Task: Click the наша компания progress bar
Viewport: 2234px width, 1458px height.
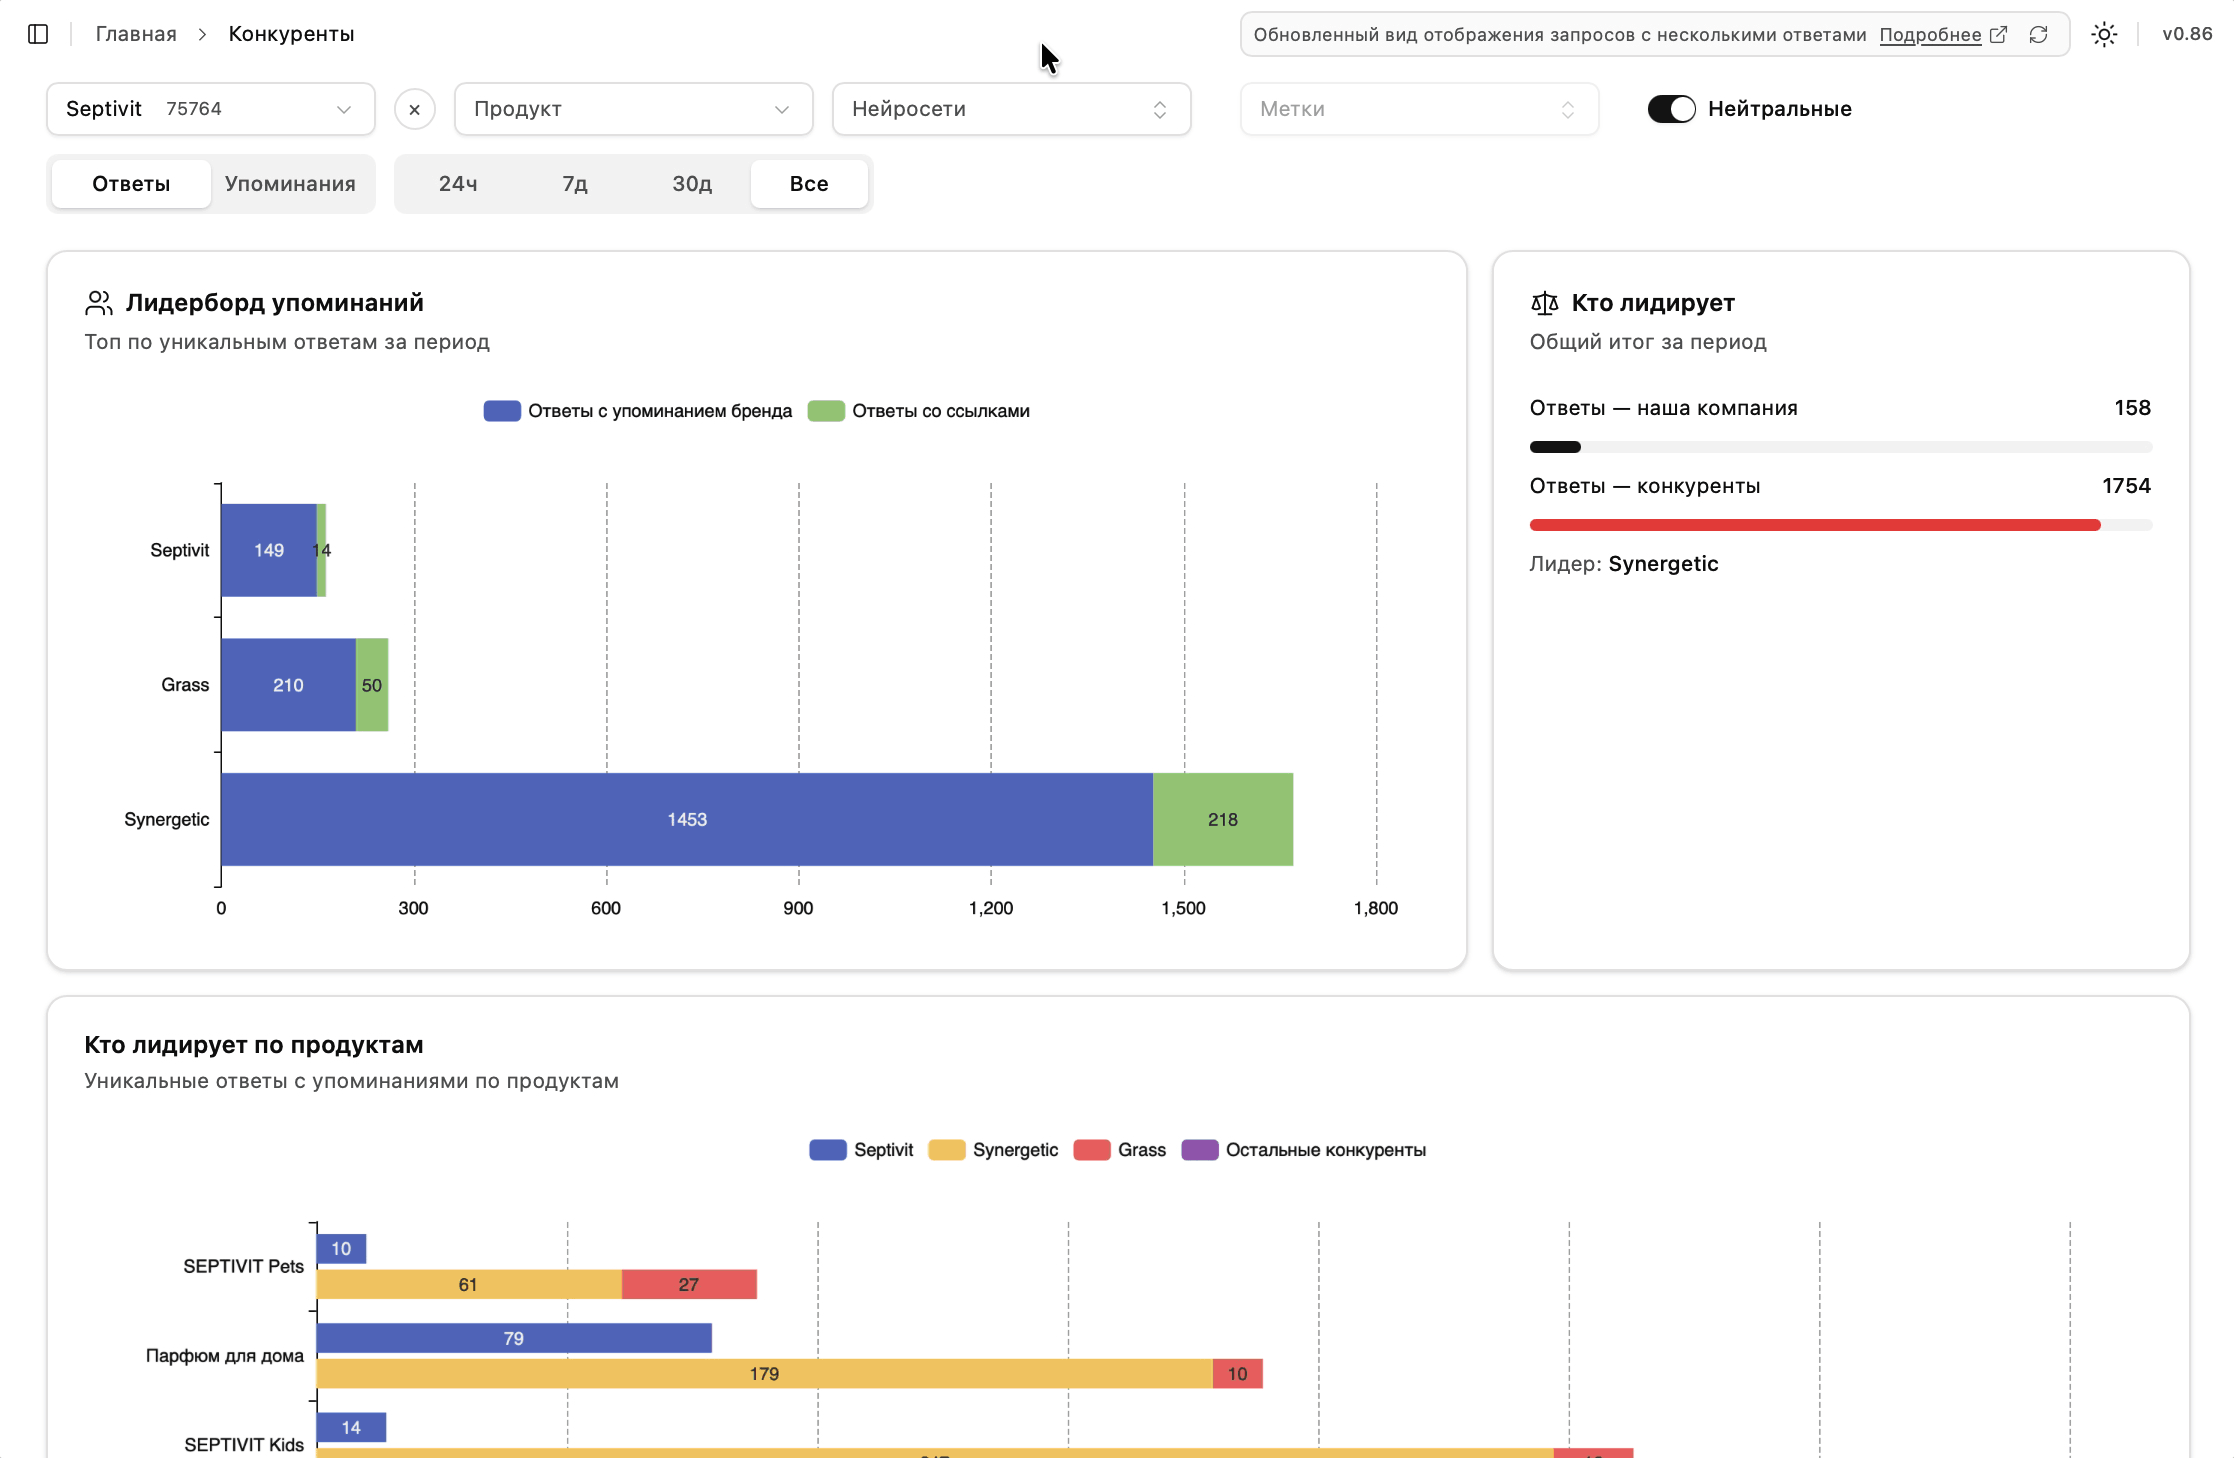Action: tap(1841, 447)
